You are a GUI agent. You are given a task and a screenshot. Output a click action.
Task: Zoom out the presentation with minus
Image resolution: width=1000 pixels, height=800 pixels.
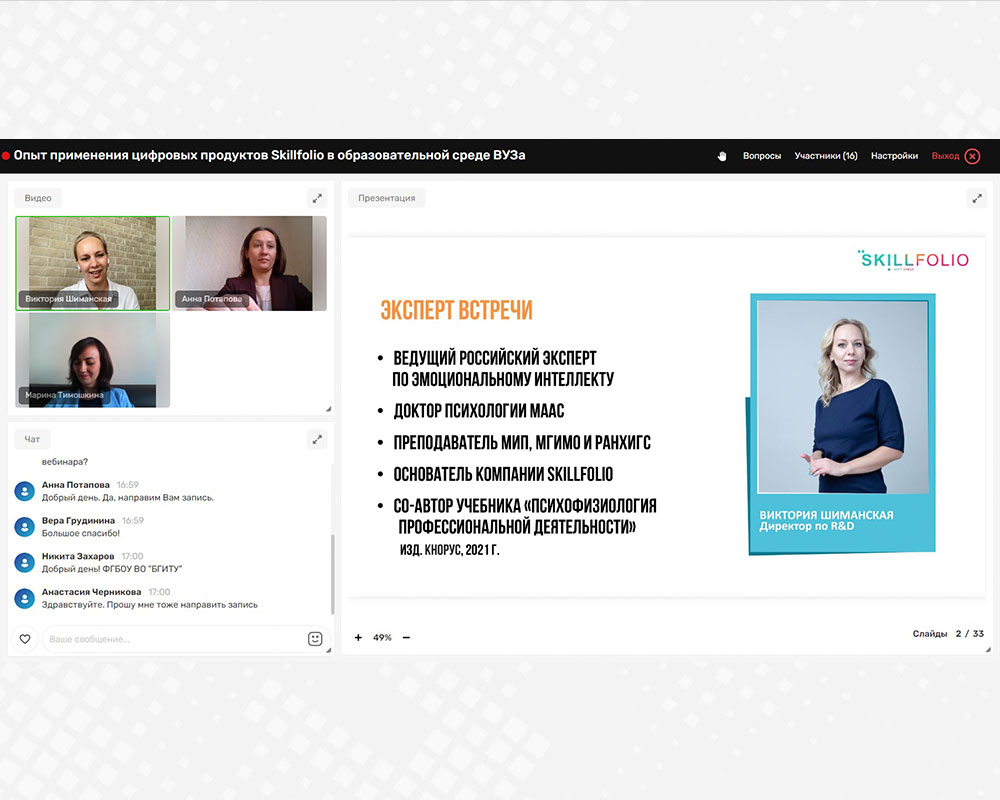click(406, 637)
